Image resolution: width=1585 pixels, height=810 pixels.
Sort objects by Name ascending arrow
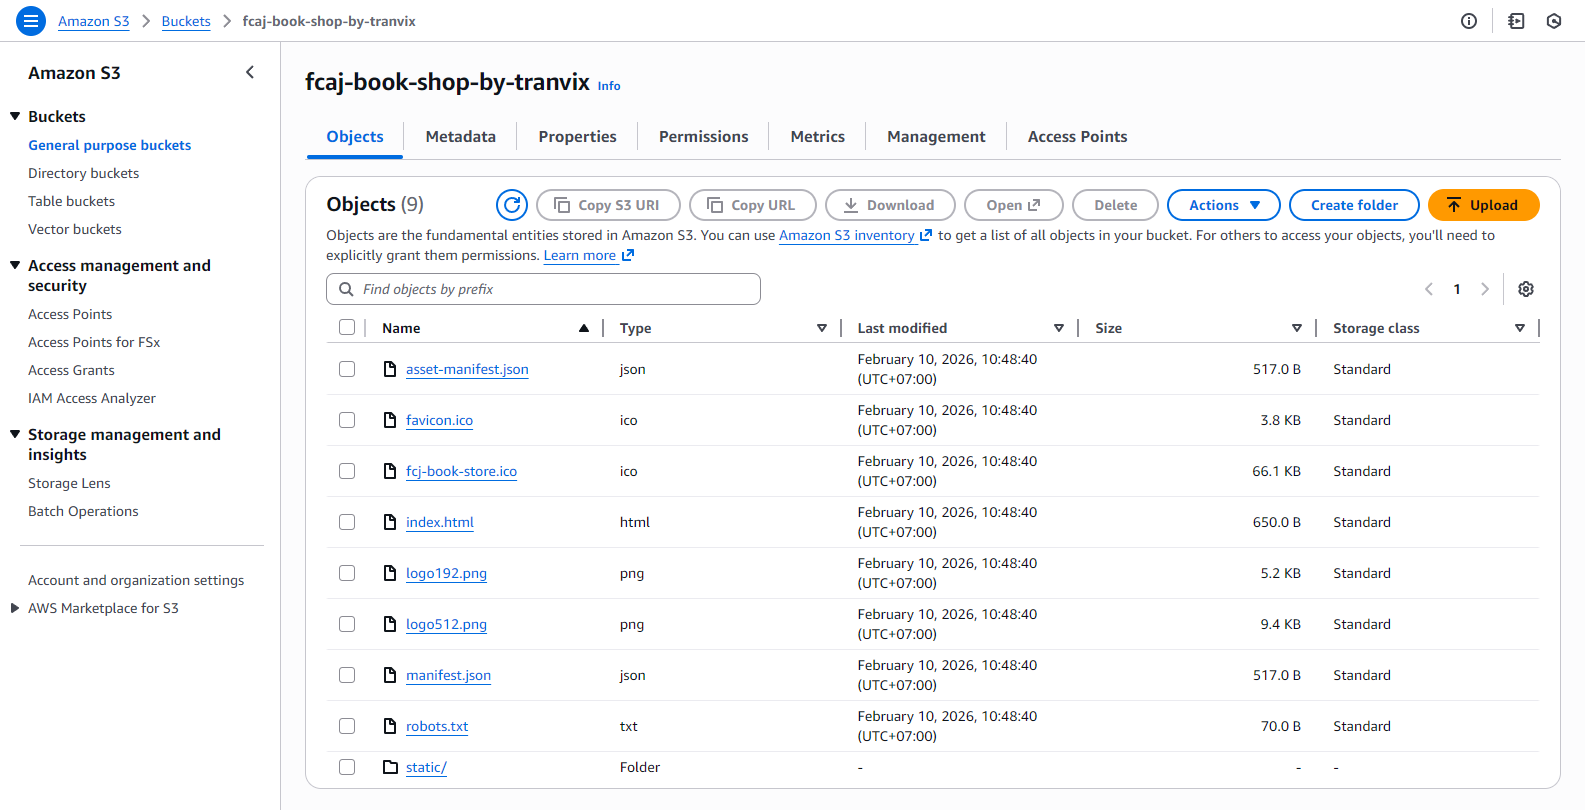click(584, 328)
